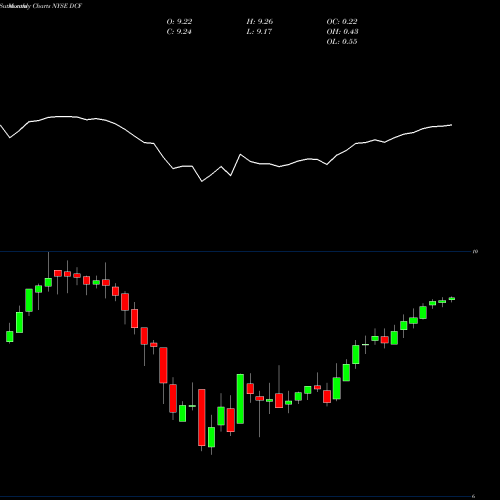Click the OH: 0.43 value
Screen dimensions: 500x500
point(342,32)
